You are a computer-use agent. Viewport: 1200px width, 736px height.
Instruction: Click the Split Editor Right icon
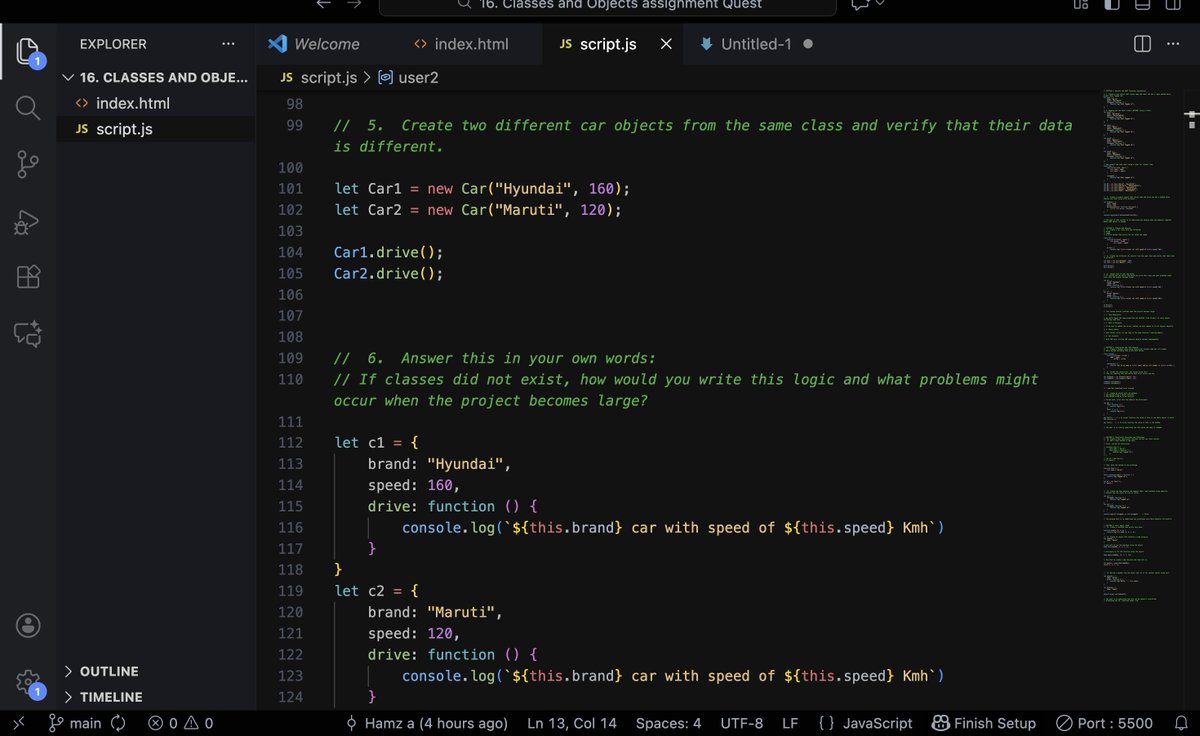click(1142, 44)
